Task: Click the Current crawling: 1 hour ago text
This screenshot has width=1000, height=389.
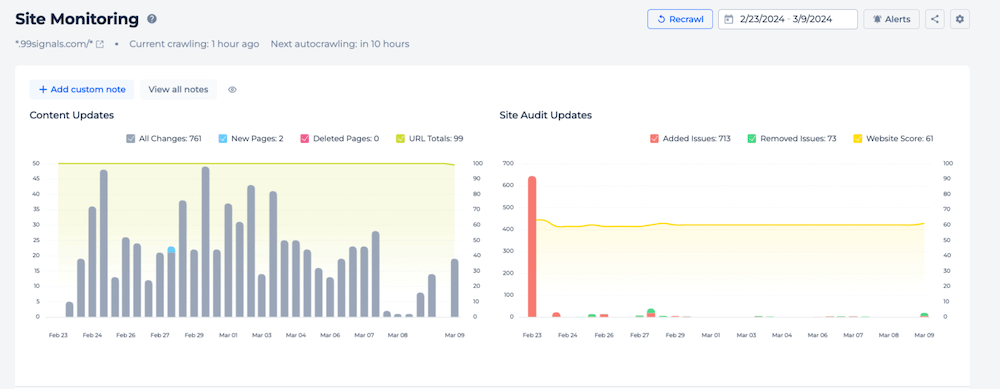Action: [x=195, y=44]
